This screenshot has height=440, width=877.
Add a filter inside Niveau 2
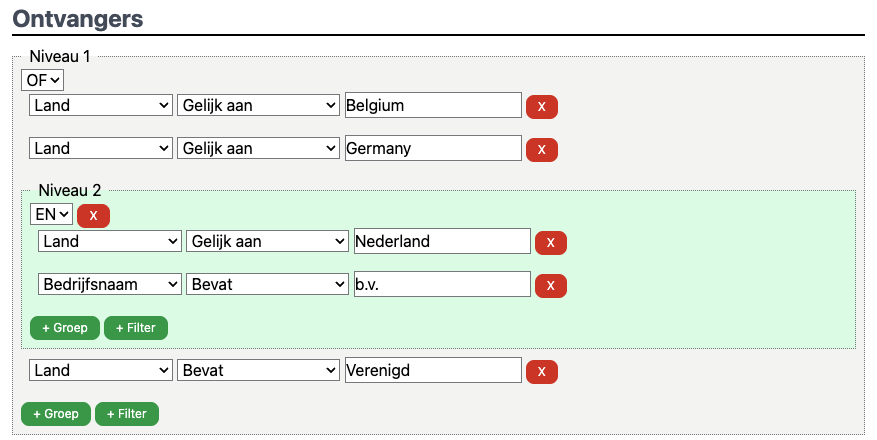(136, 328)
